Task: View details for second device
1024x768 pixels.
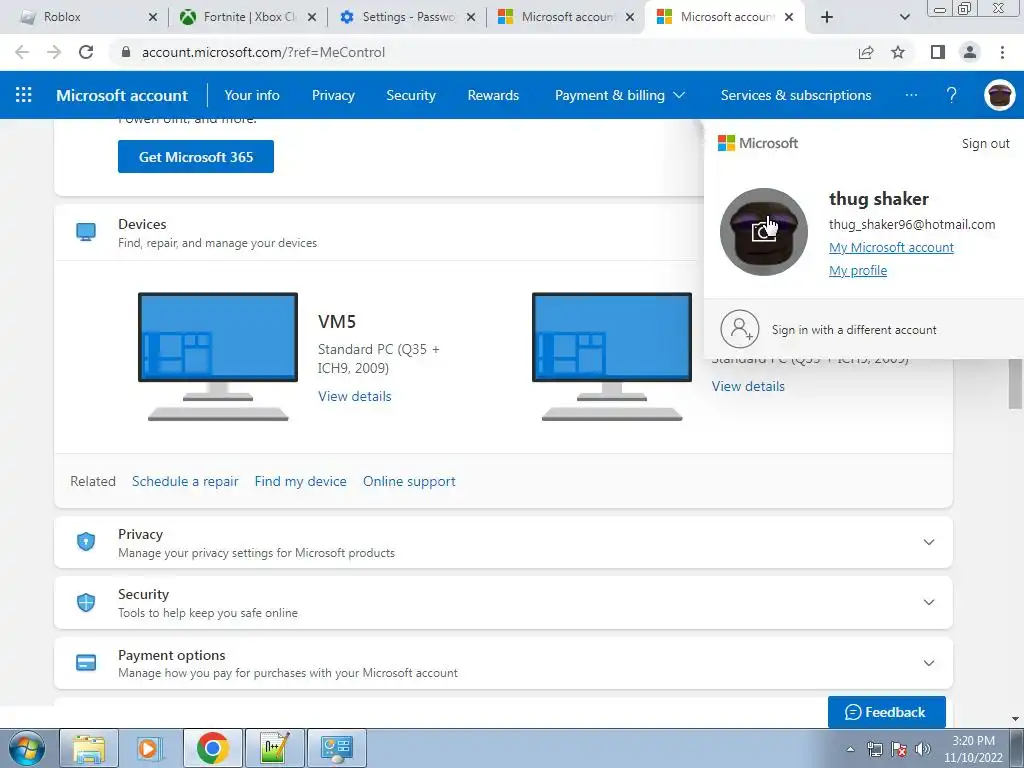Action: pyautogui.click(x=748, y=387)
